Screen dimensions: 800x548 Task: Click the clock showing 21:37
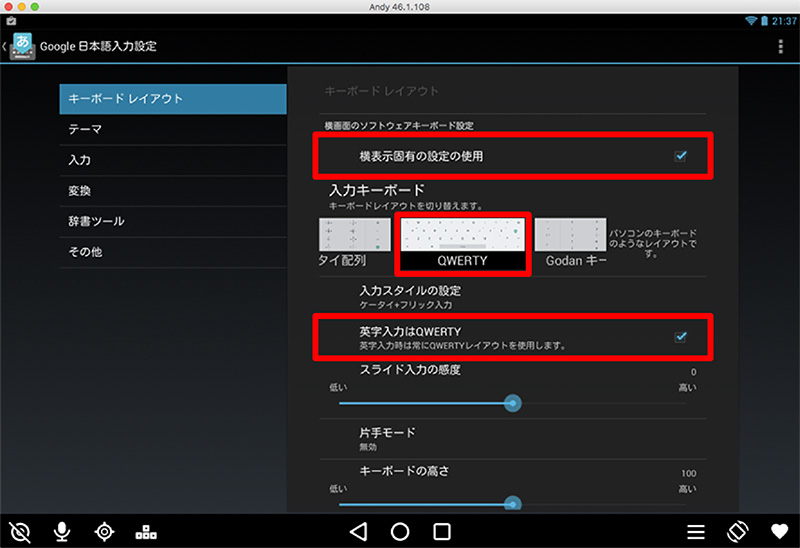point(784,21)
